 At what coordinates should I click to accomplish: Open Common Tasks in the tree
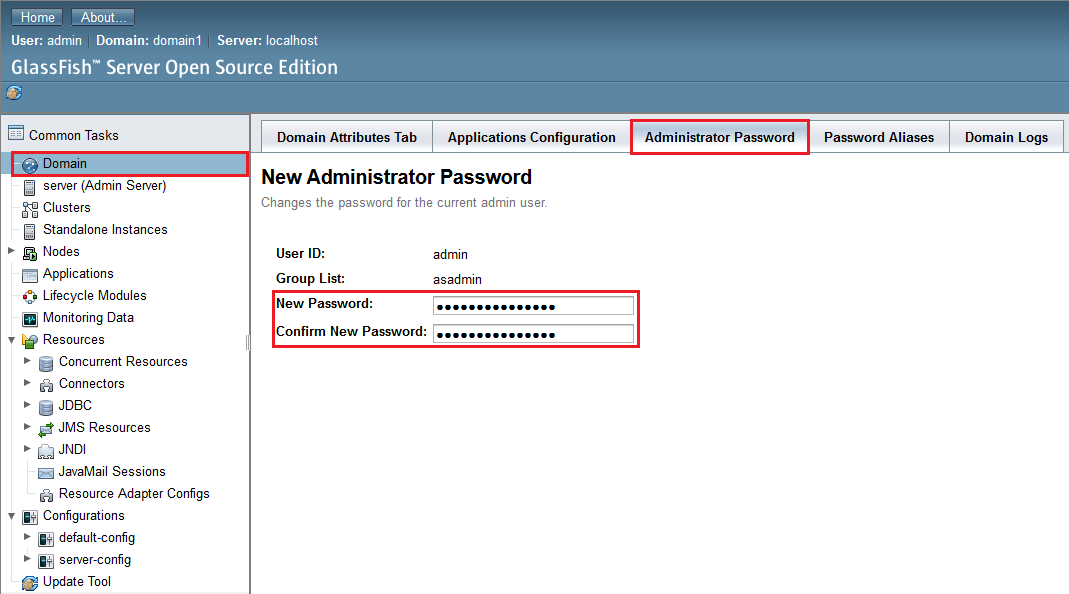(74, 135)
